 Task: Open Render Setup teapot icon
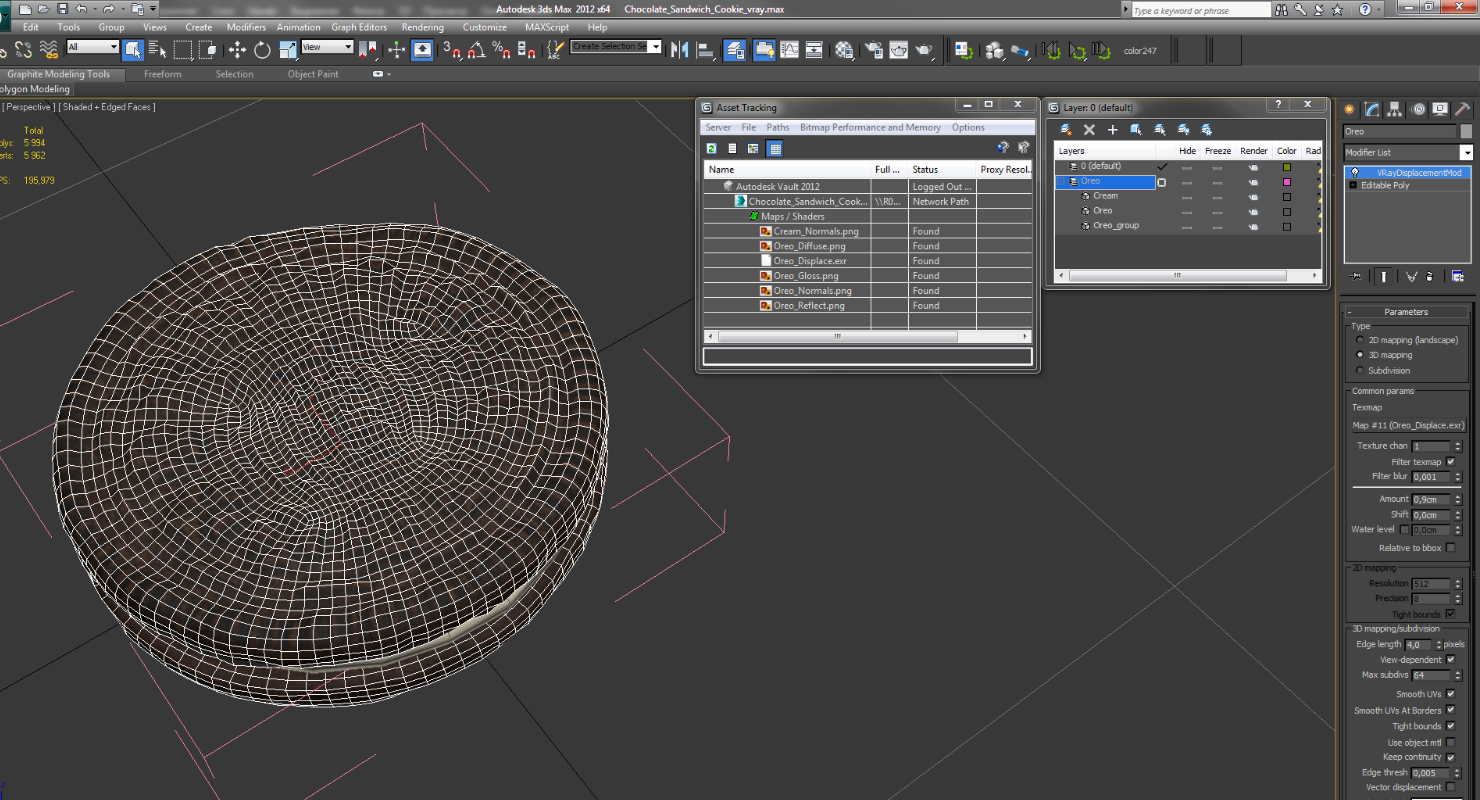[x=875, y=49]
